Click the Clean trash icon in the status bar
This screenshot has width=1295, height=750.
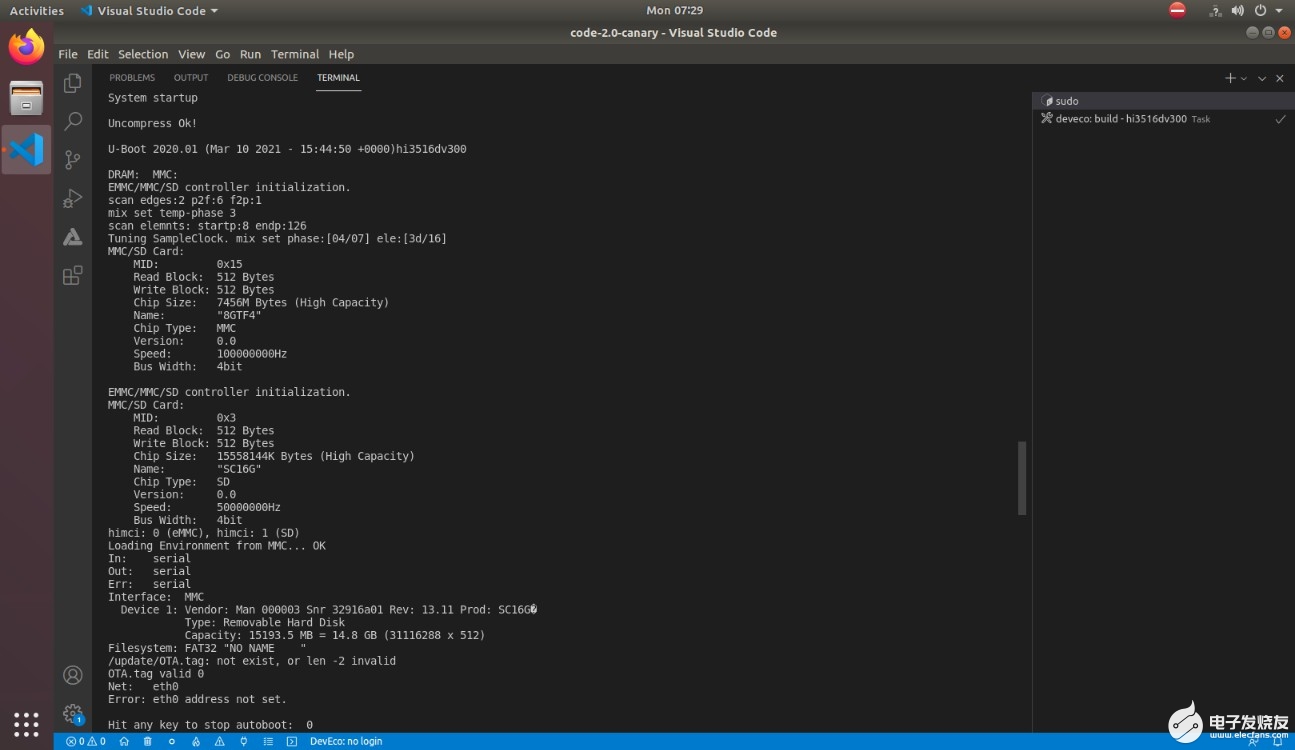click(x=148, y=741)
